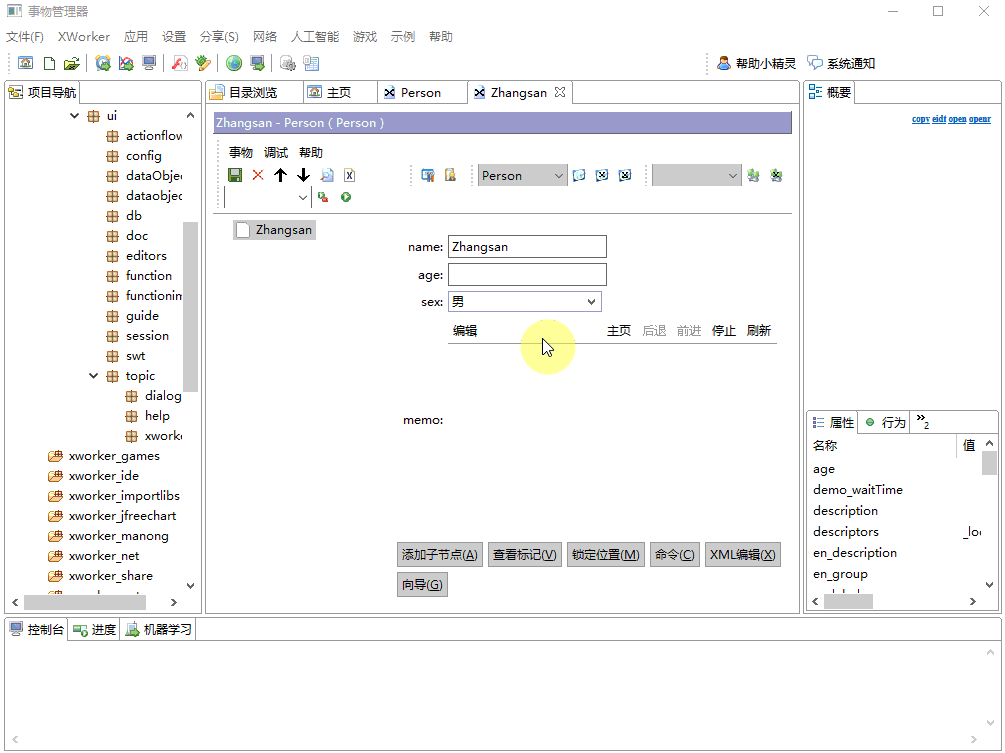Click 帮助小精灵 helper in toolbar
Viewport: 1005px width, 753px height.
click(756, 63)
